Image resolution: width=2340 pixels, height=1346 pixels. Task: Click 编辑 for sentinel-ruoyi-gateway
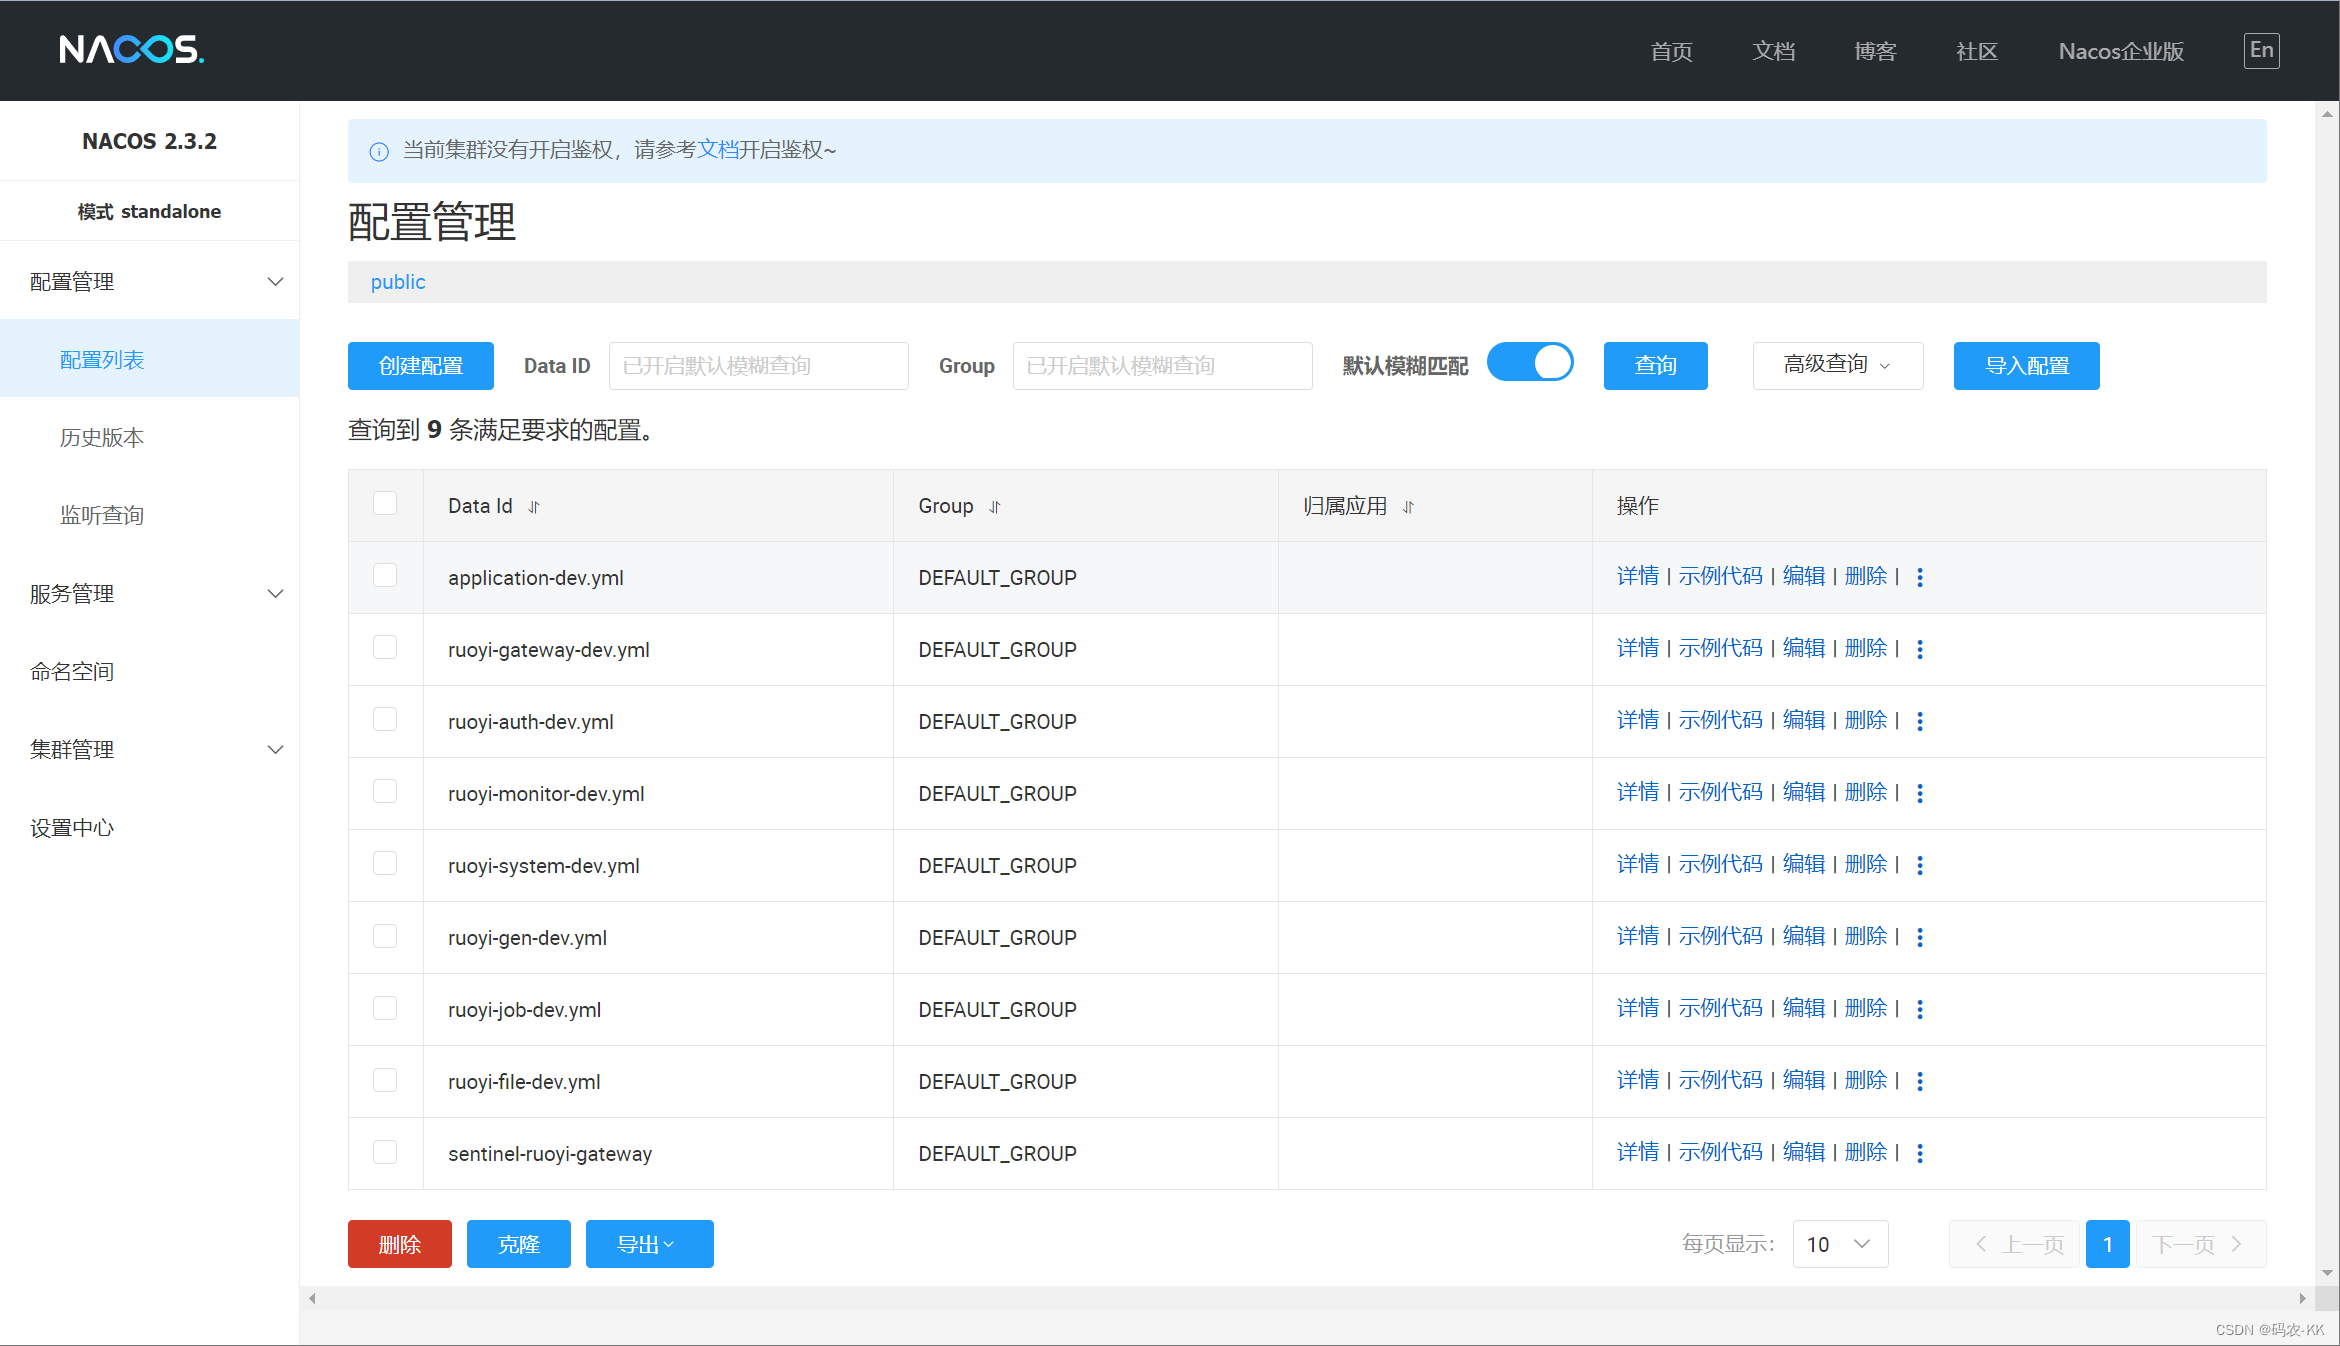1804,1152
